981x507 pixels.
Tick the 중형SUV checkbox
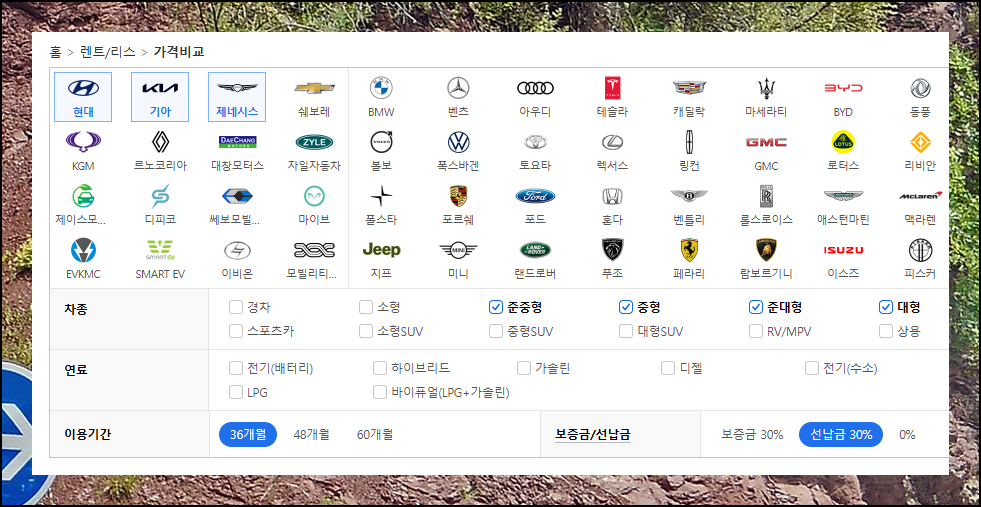[496, 331]
